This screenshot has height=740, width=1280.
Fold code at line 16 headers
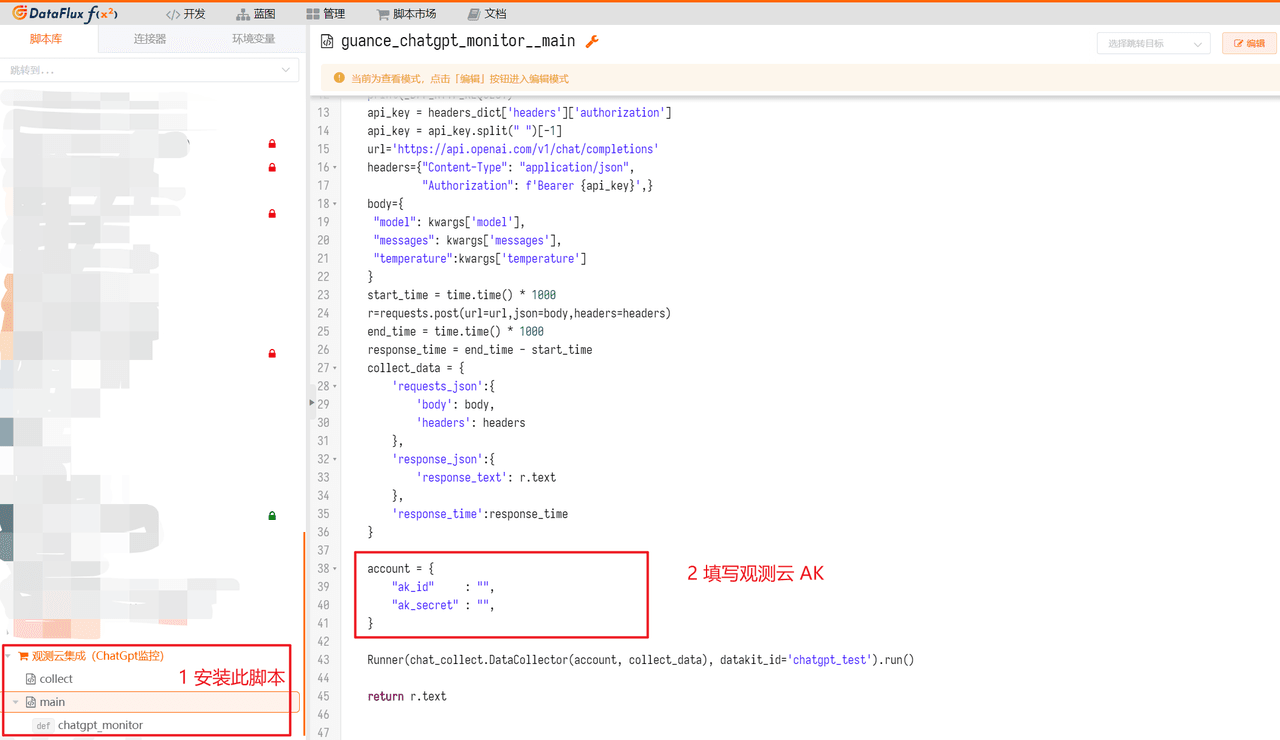coord(334,168)
